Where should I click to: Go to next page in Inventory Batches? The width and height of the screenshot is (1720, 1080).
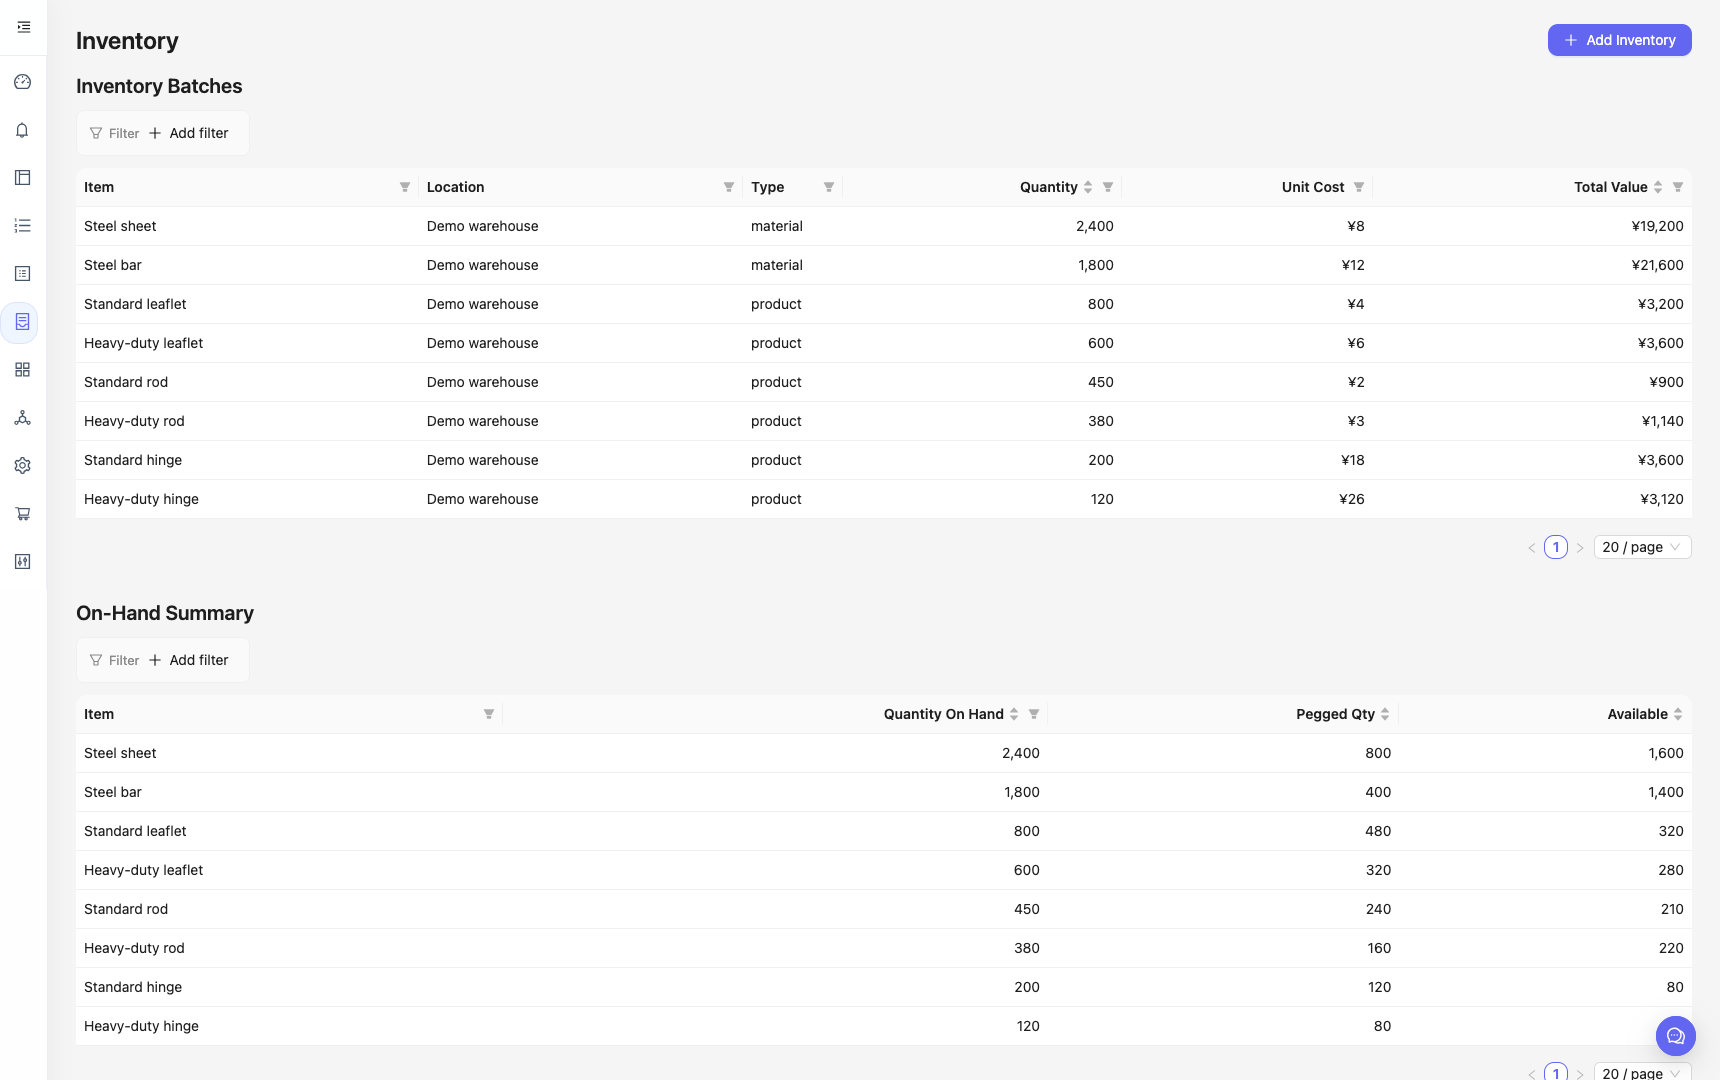pyautogui.click(x=1580, y=547)
